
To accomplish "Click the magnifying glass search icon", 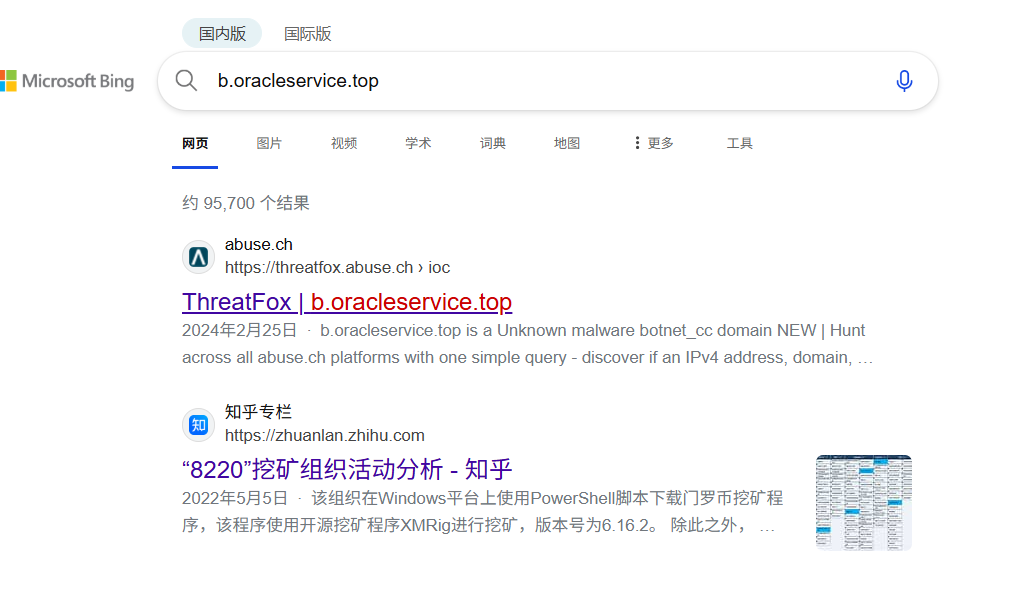I will 186,81.
